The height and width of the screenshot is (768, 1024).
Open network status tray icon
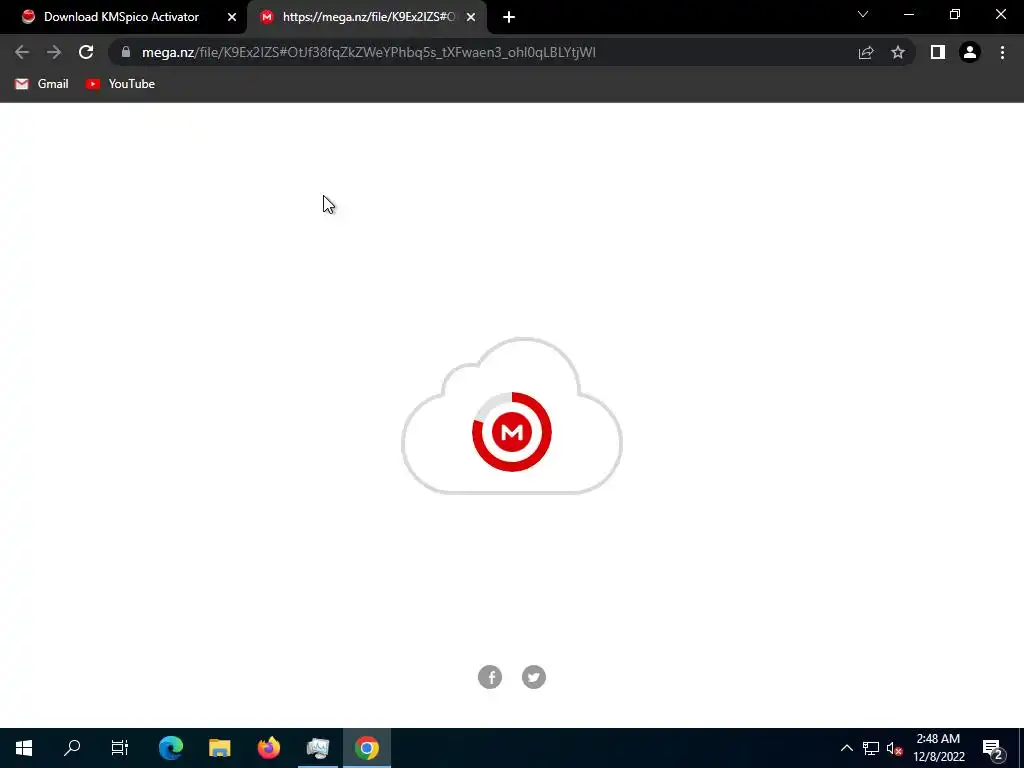pos(871,748)
